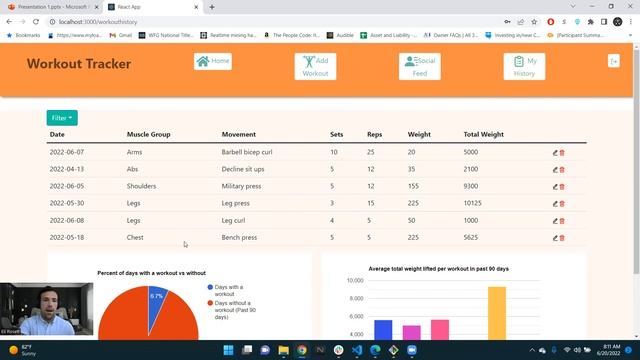The image size is (640, 360).
Task: Click the vertical page scrollbar
Action: 636,163
